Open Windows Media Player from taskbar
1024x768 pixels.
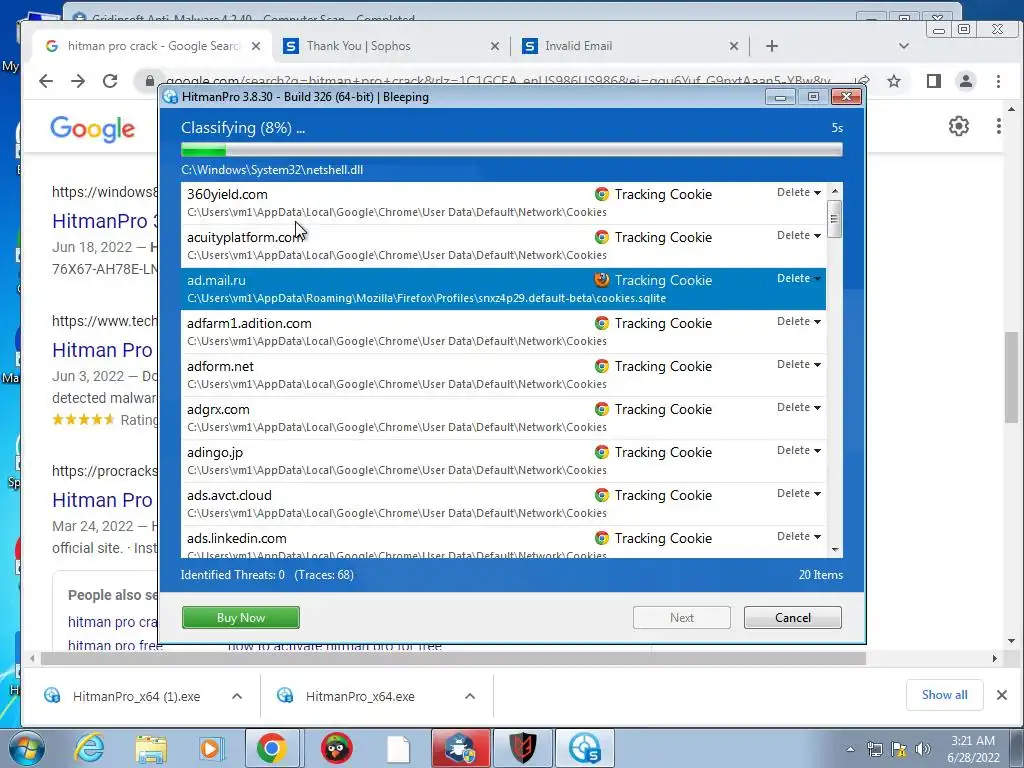(x=212, y=748)
